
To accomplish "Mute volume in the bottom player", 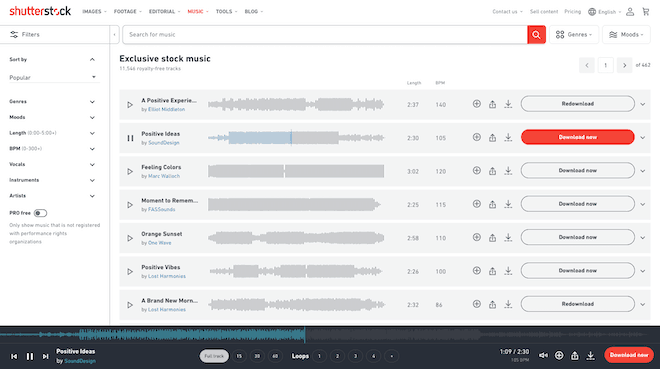I will (x=543, y=356).
